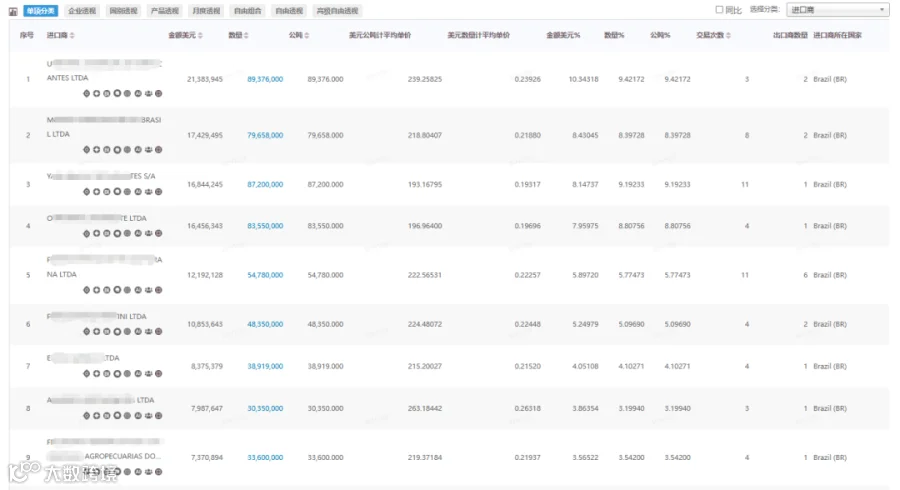This screenshot has width=900, height=490.
Task: Click the people group icon in row 8
Action: coord(149,415)
